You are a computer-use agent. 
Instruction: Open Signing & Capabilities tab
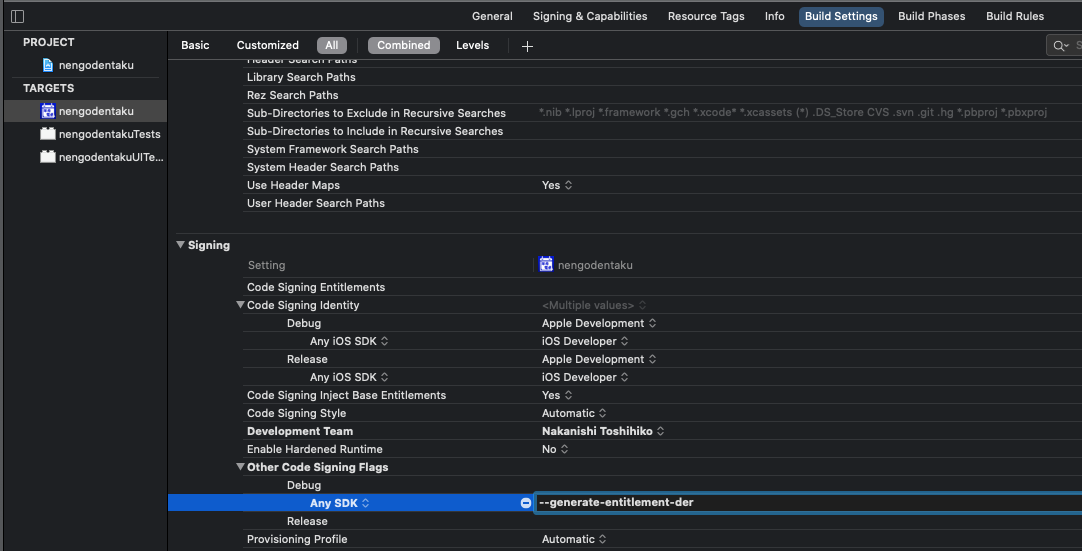[x=590, y=16]
